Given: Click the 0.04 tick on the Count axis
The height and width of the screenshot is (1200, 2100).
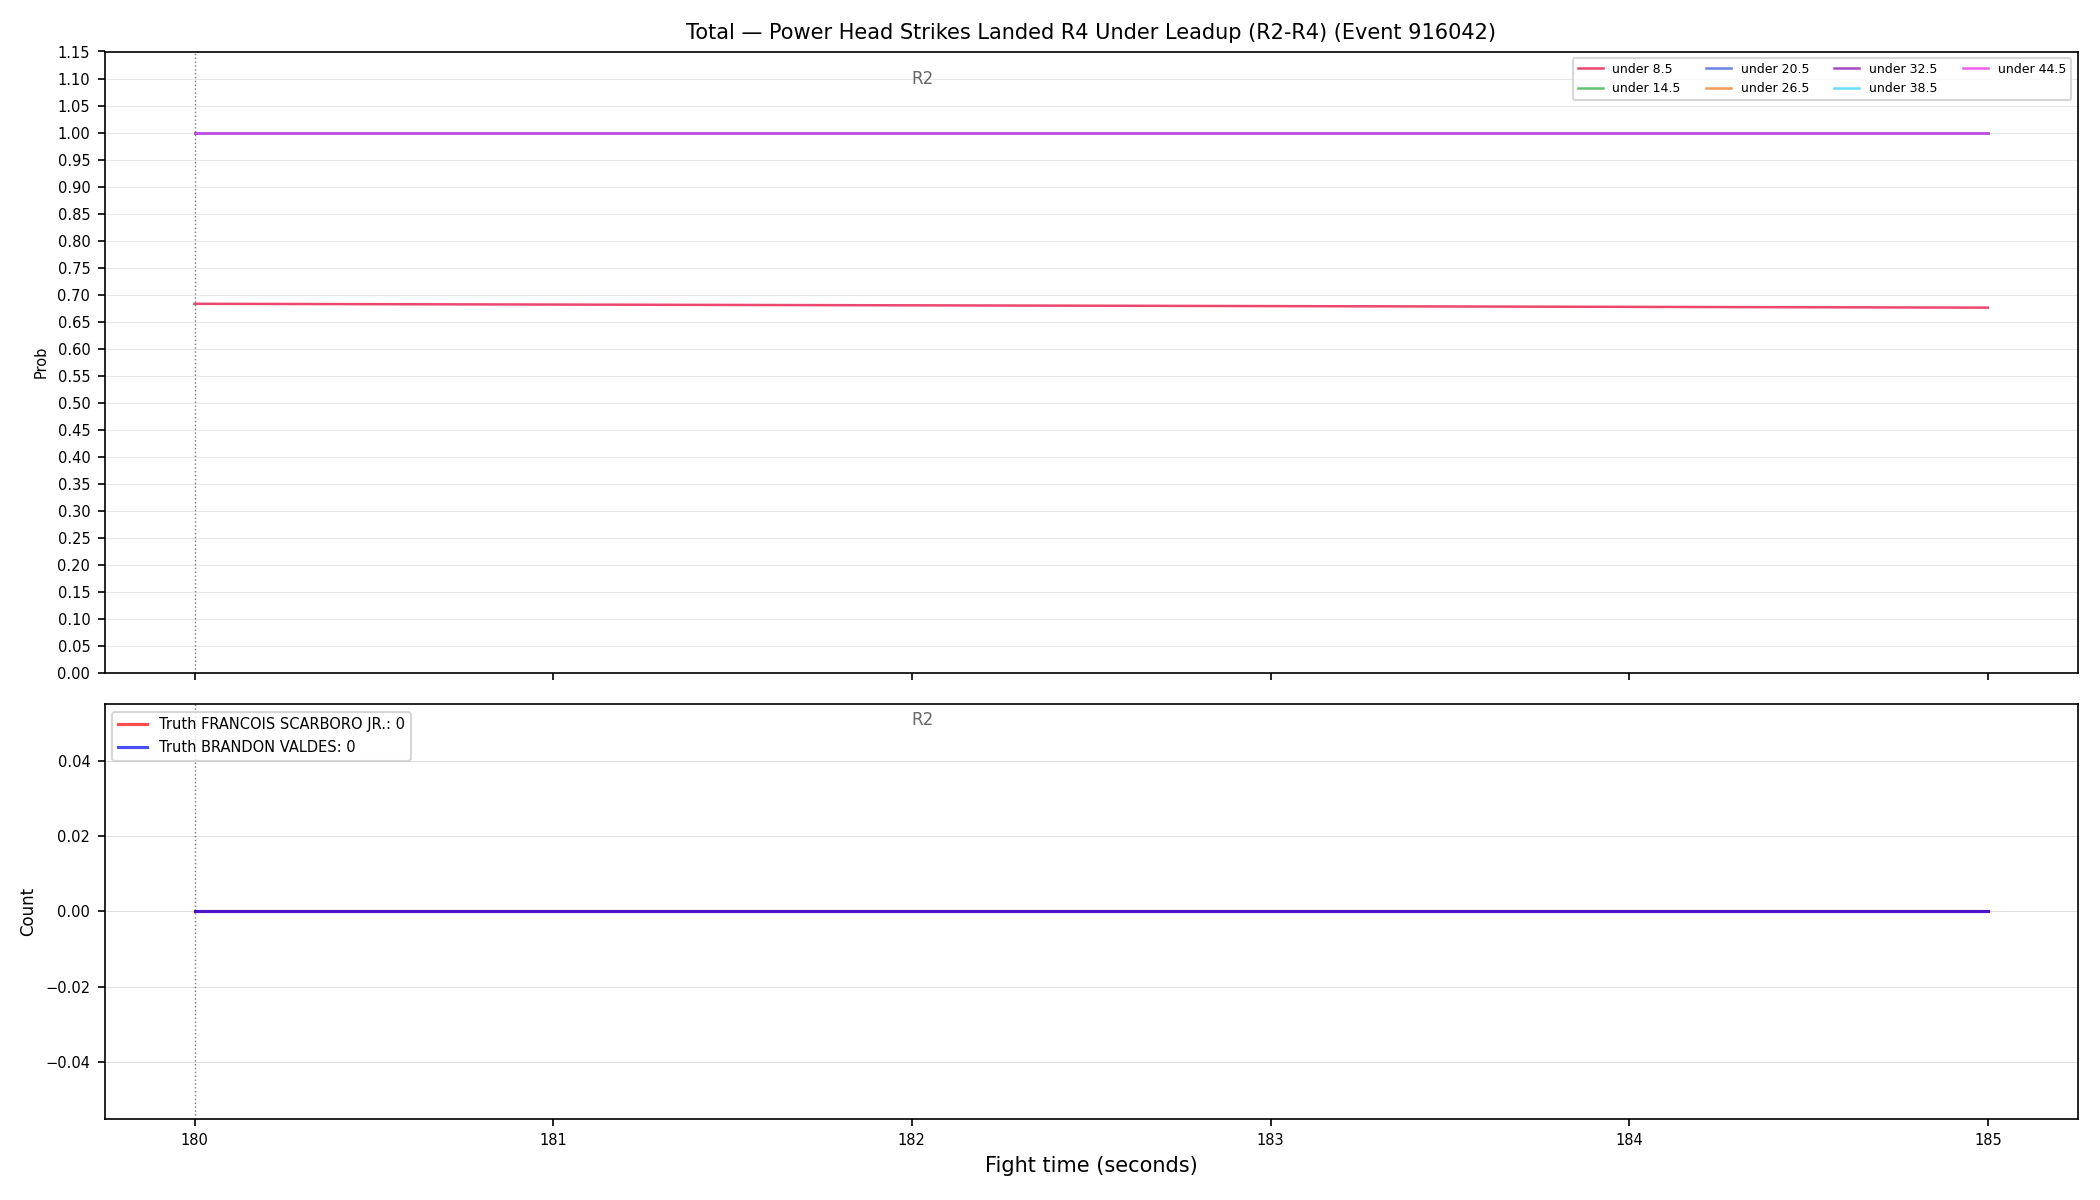Looking at the screenshot, I should [74, 761].
